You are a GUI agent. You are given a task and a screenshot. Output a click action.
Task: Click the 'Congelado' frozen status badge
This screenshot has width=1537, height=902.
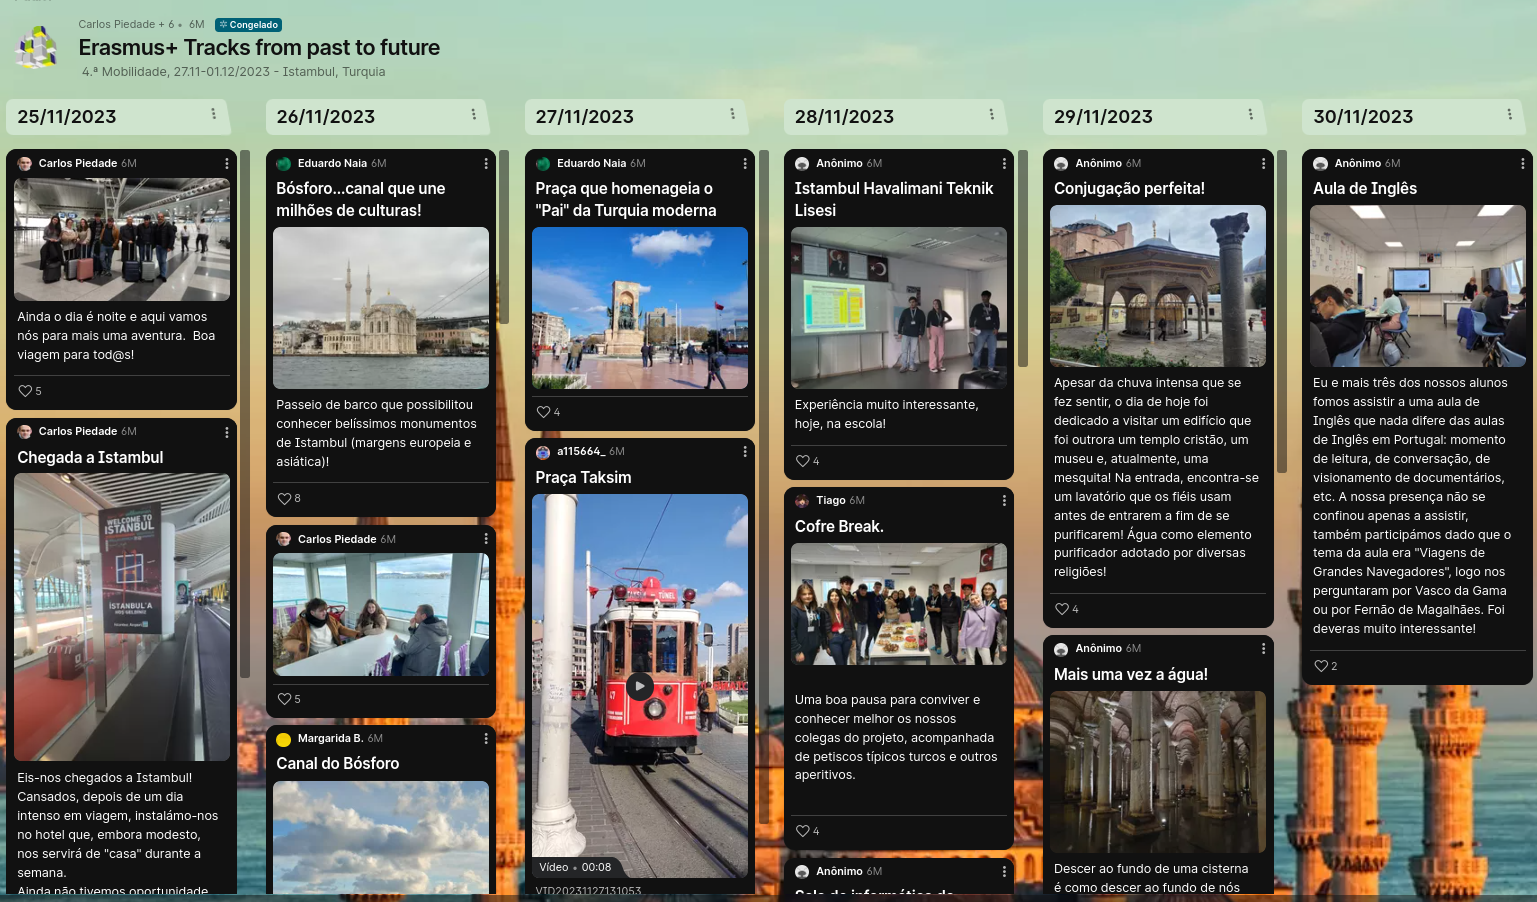[248, 25]
